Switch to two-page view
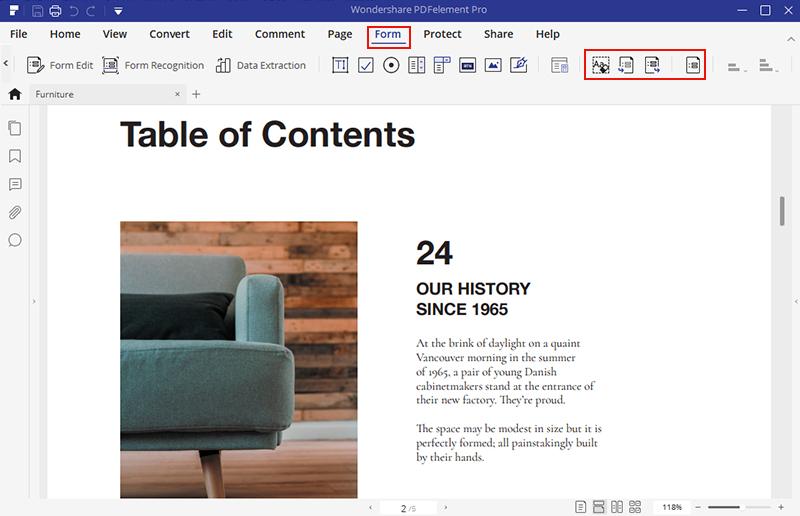Screen dimensions: 800x516 pyautogui.click(x=616, y=507)
